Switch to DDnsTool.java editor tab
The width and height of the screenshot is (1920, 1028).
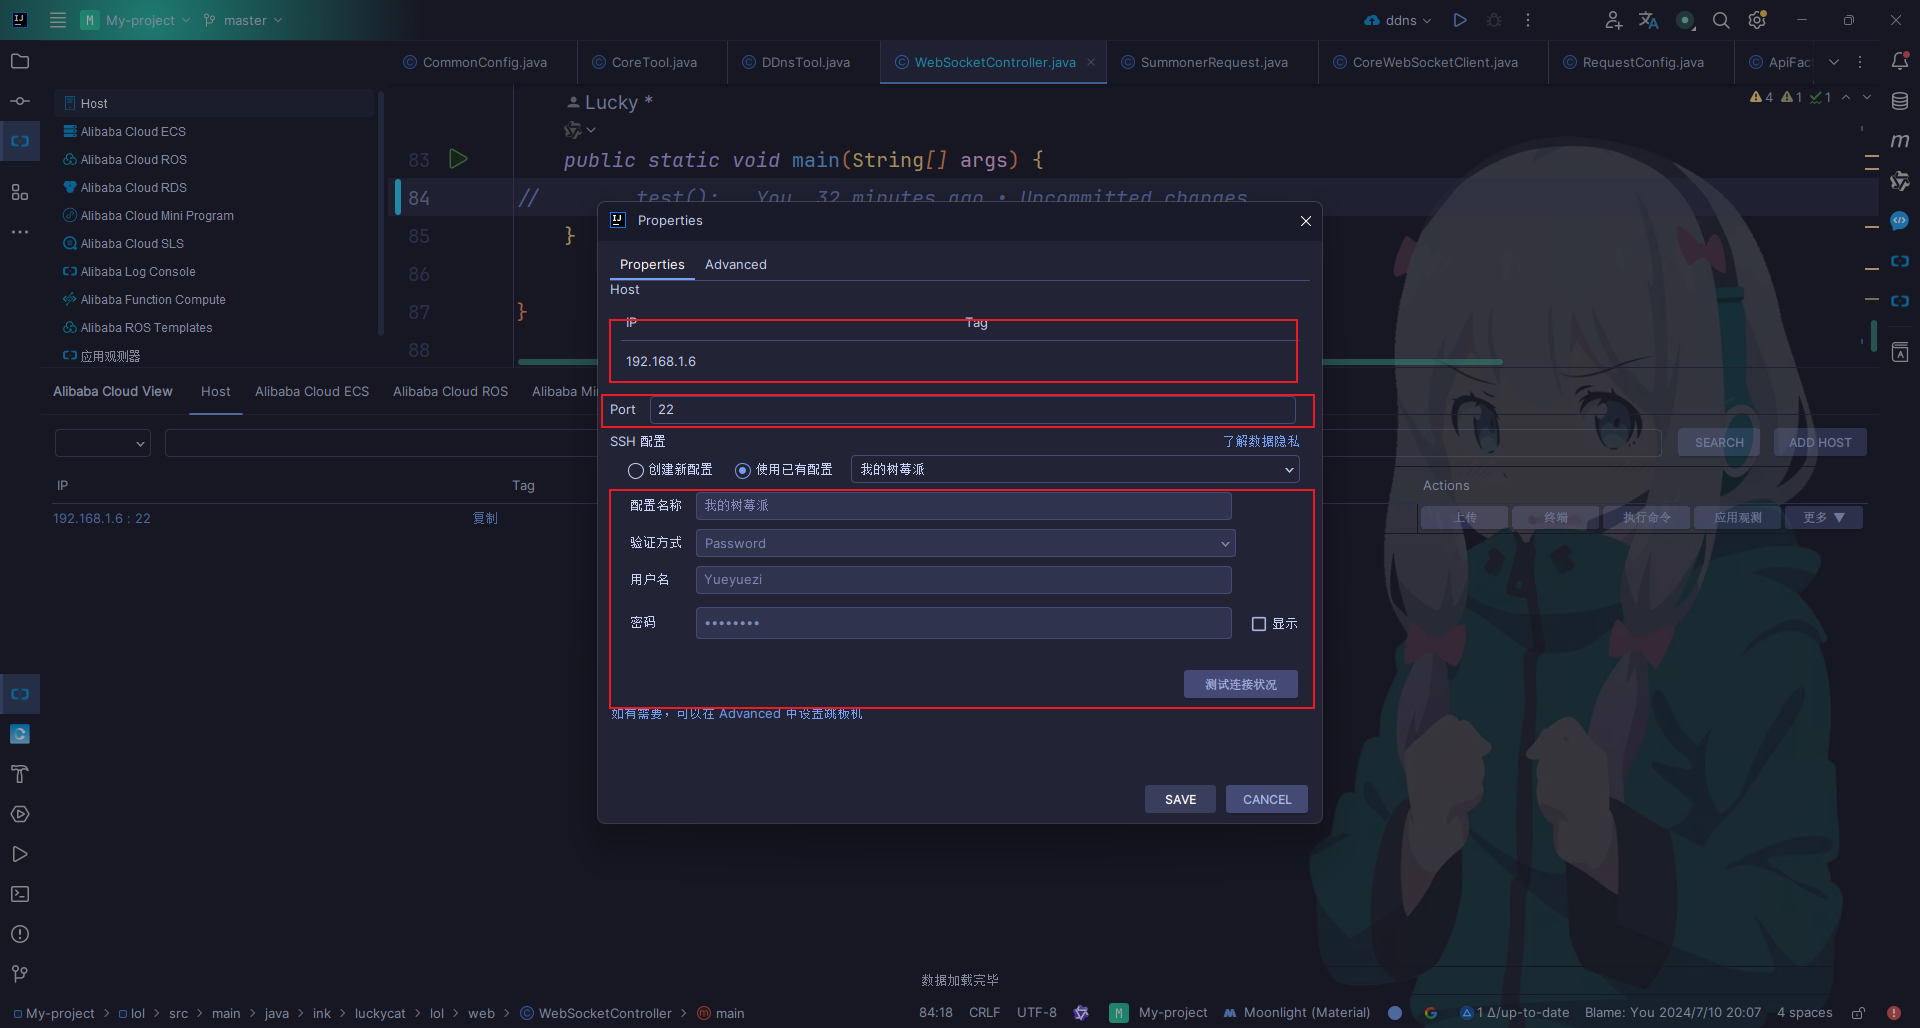[x=806, y=62]
